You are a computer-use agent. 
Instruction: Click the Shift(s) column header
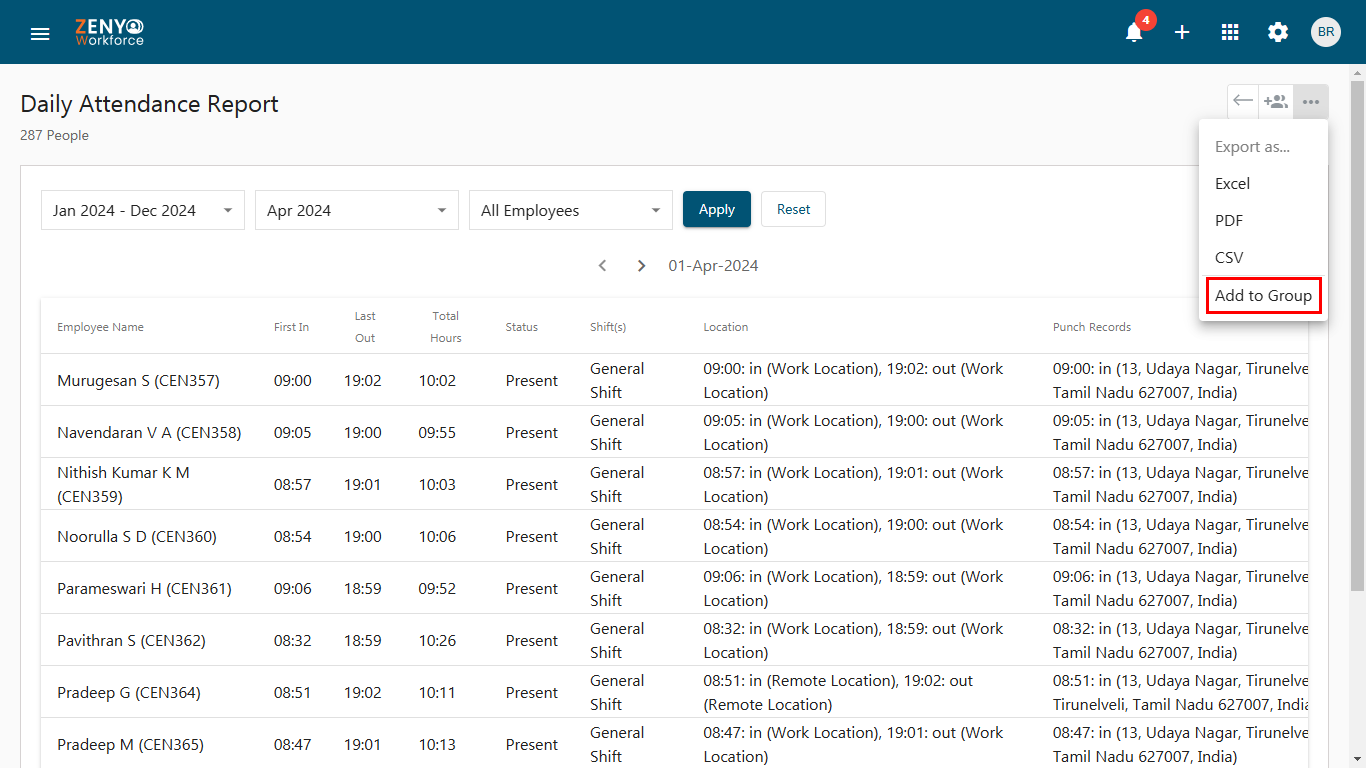(608, 327)
